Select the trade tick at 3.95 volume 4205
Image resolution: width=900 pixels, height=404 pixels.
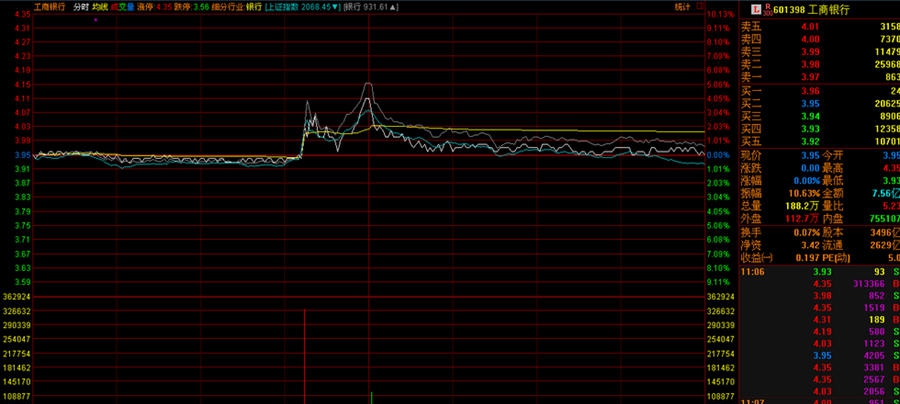820,355
